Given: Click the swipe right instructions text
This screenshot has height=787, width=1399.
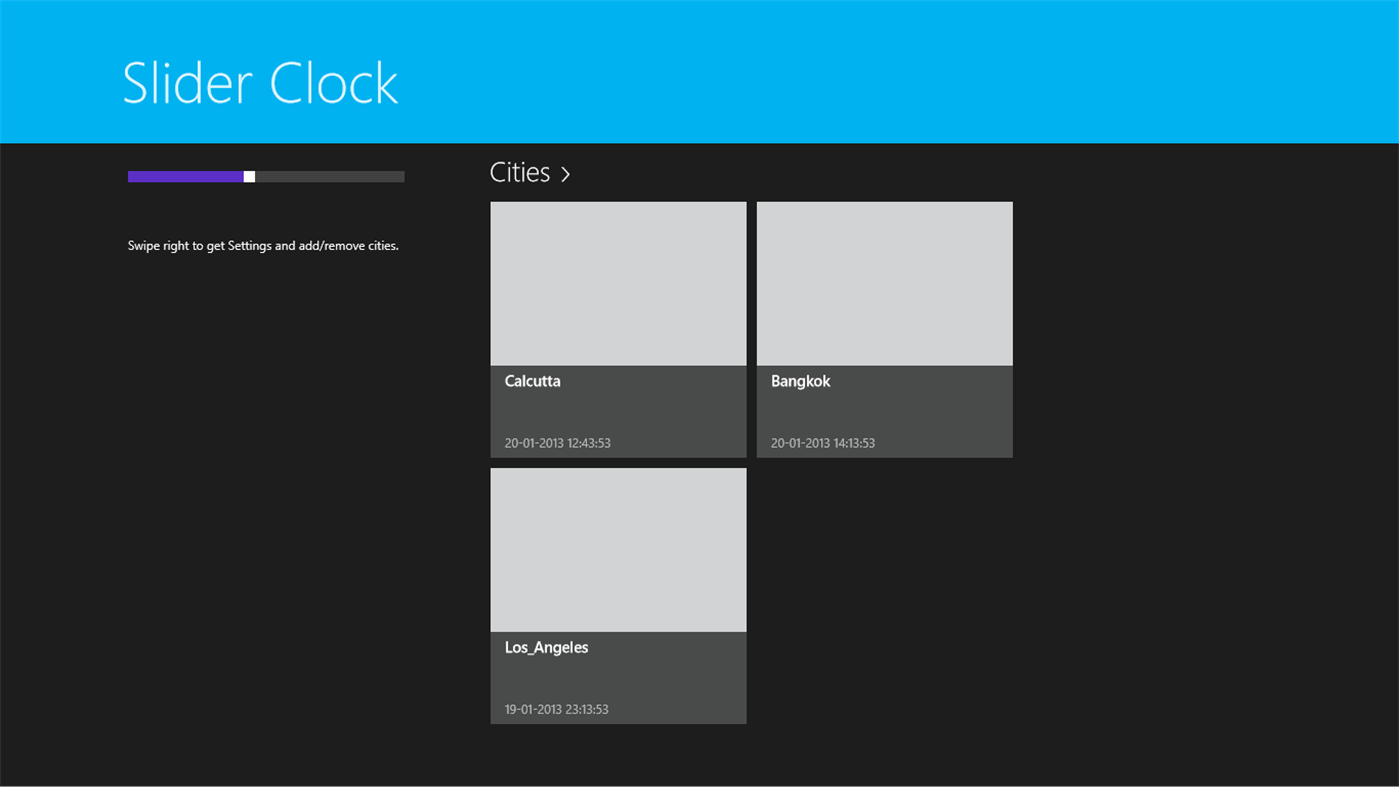Looking at the screenshot, I should pos(262,245).
